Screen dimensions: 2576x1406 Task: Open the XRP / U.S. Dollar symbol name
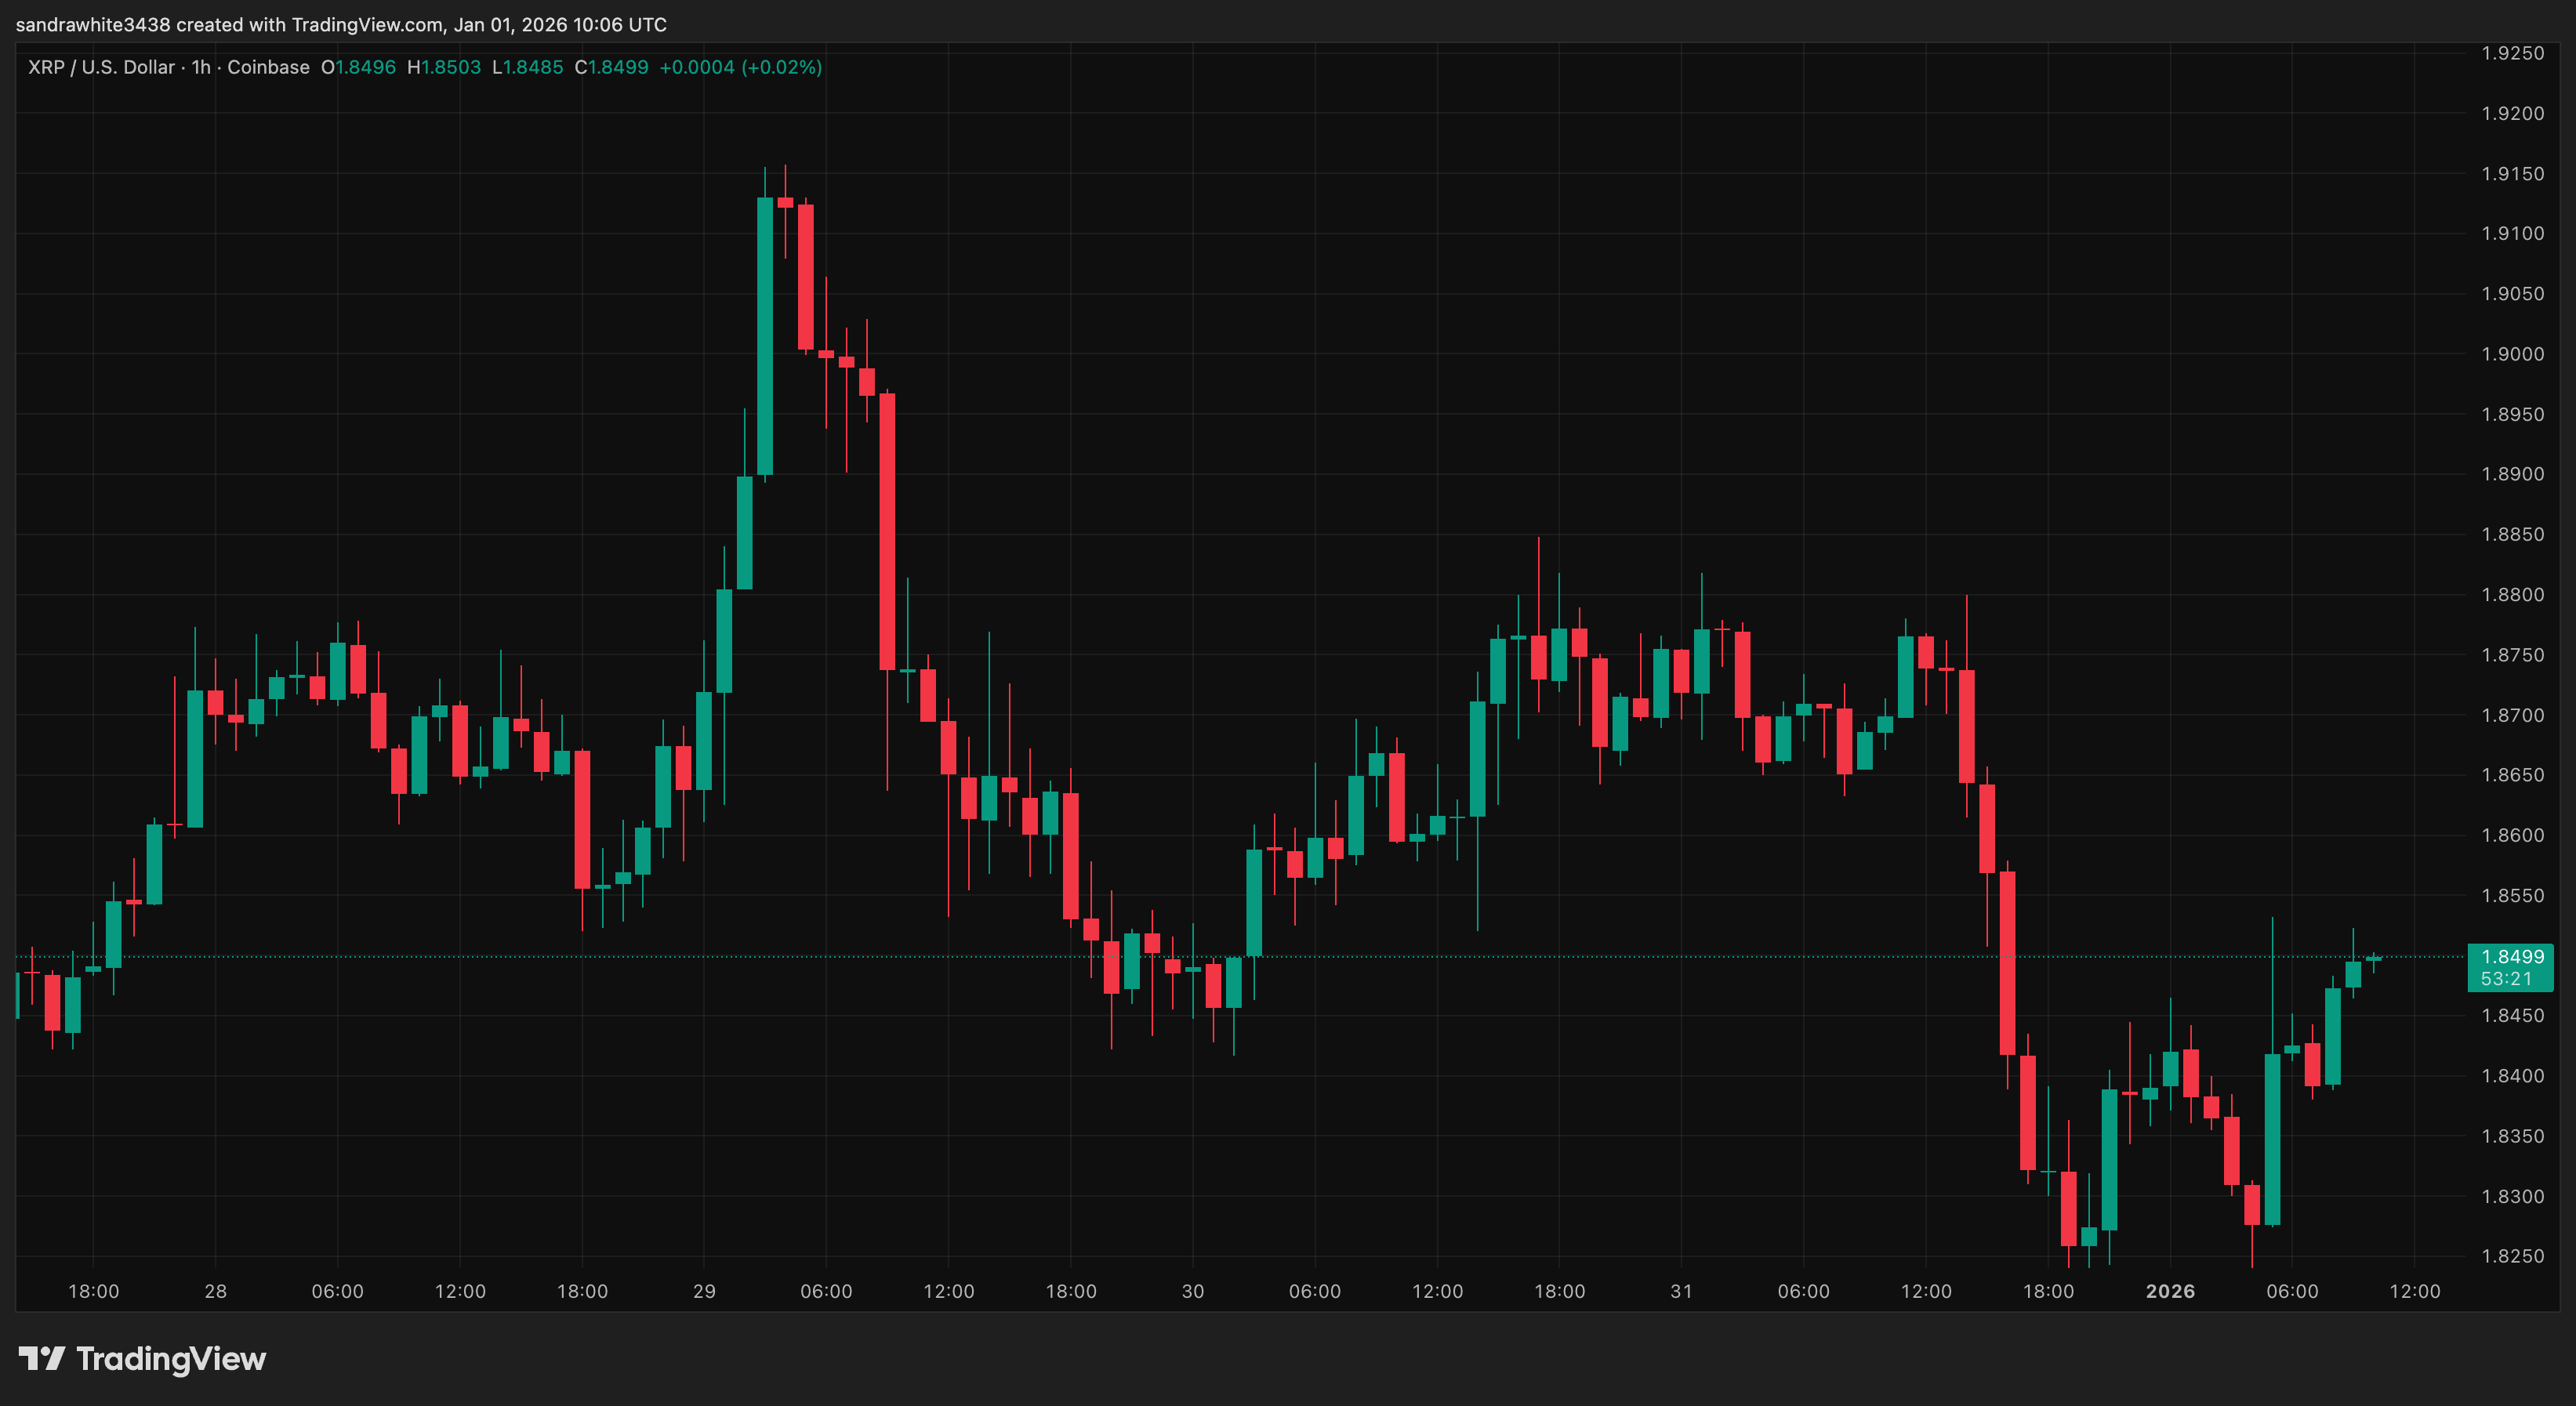tap(100, 67)
